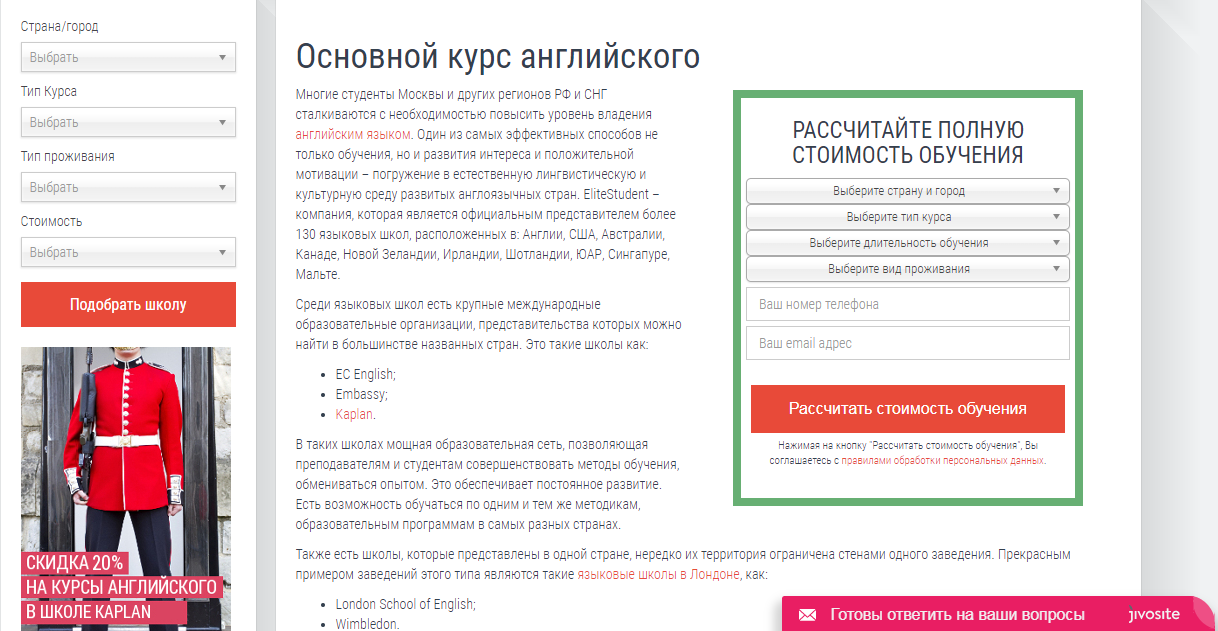
Task: Open the Выберите длительность обучения dropdown
Action: point(907,243)
